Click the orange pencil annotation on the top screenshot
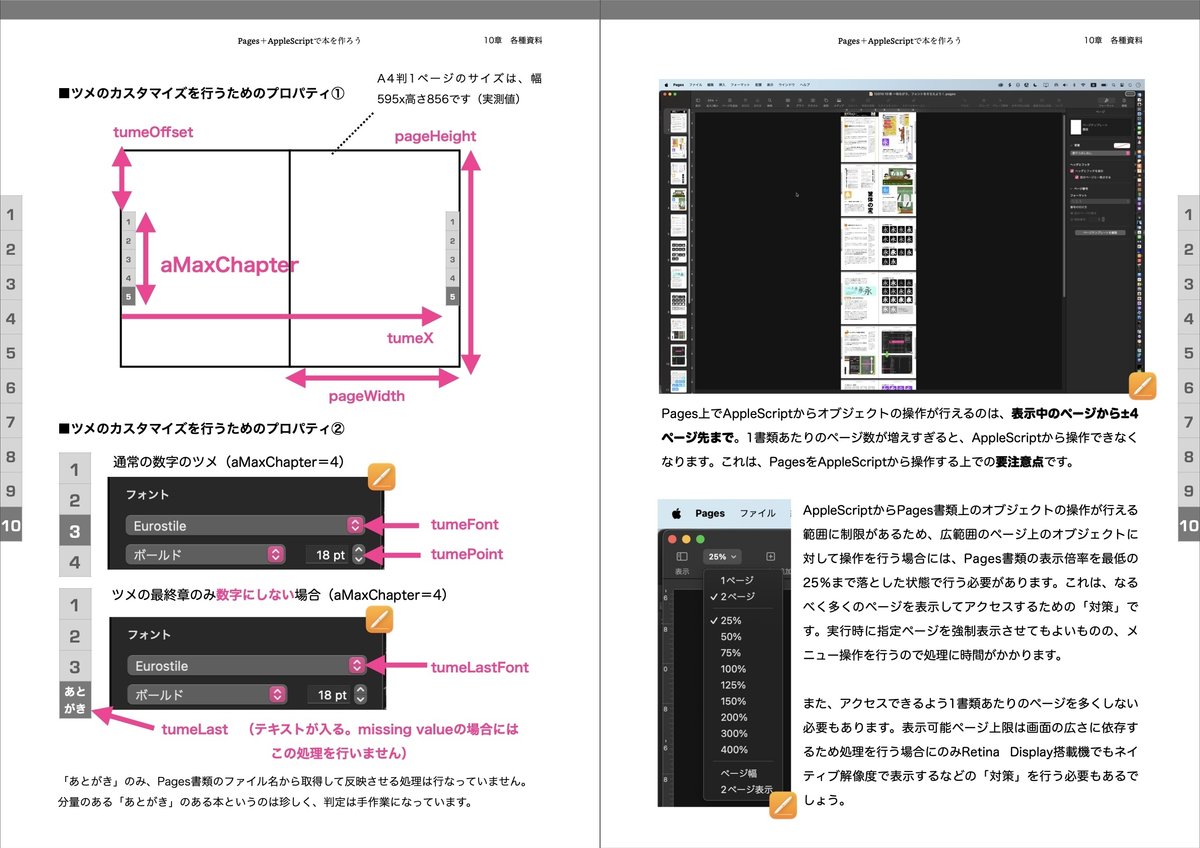The width and height of the screenshot is (1200, 848). (1143, 385)
